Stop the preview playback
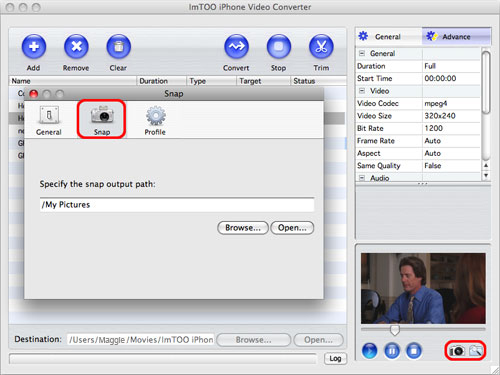This screenshot has height=375, width=500. tap(414, 351)
